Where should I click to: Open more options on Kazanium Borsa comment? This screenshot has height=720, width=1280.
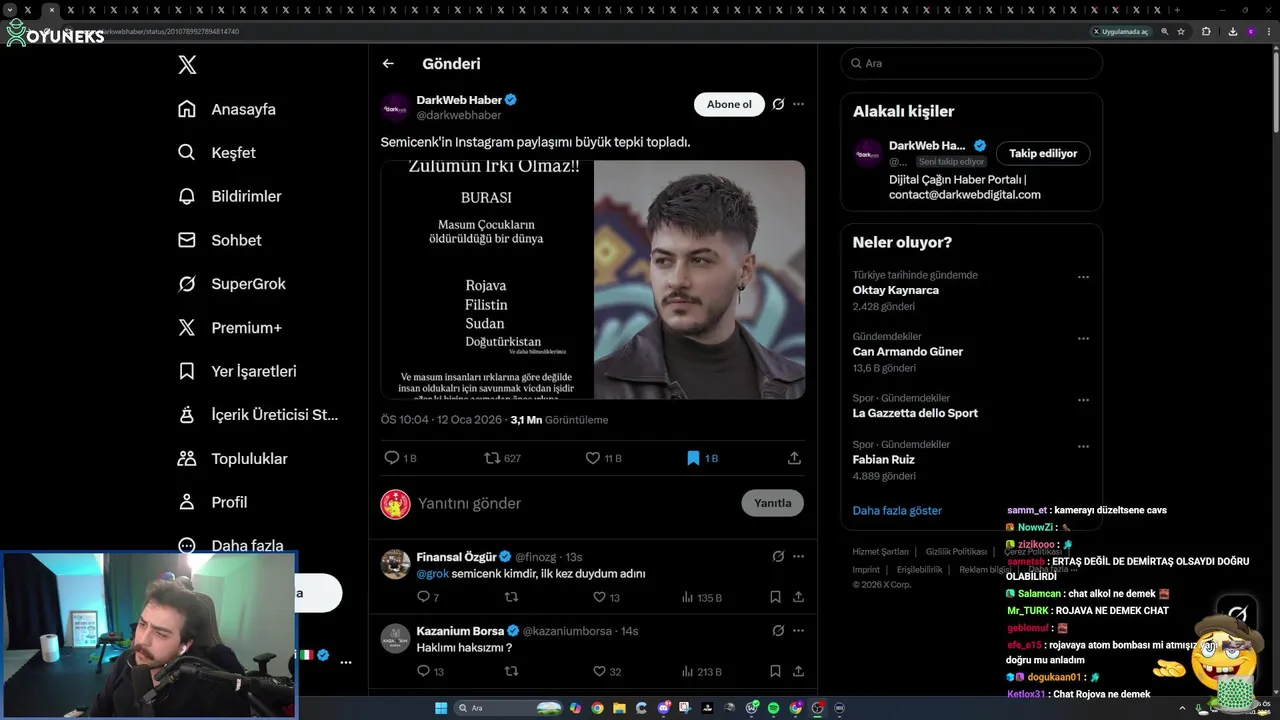pos(798,631)
